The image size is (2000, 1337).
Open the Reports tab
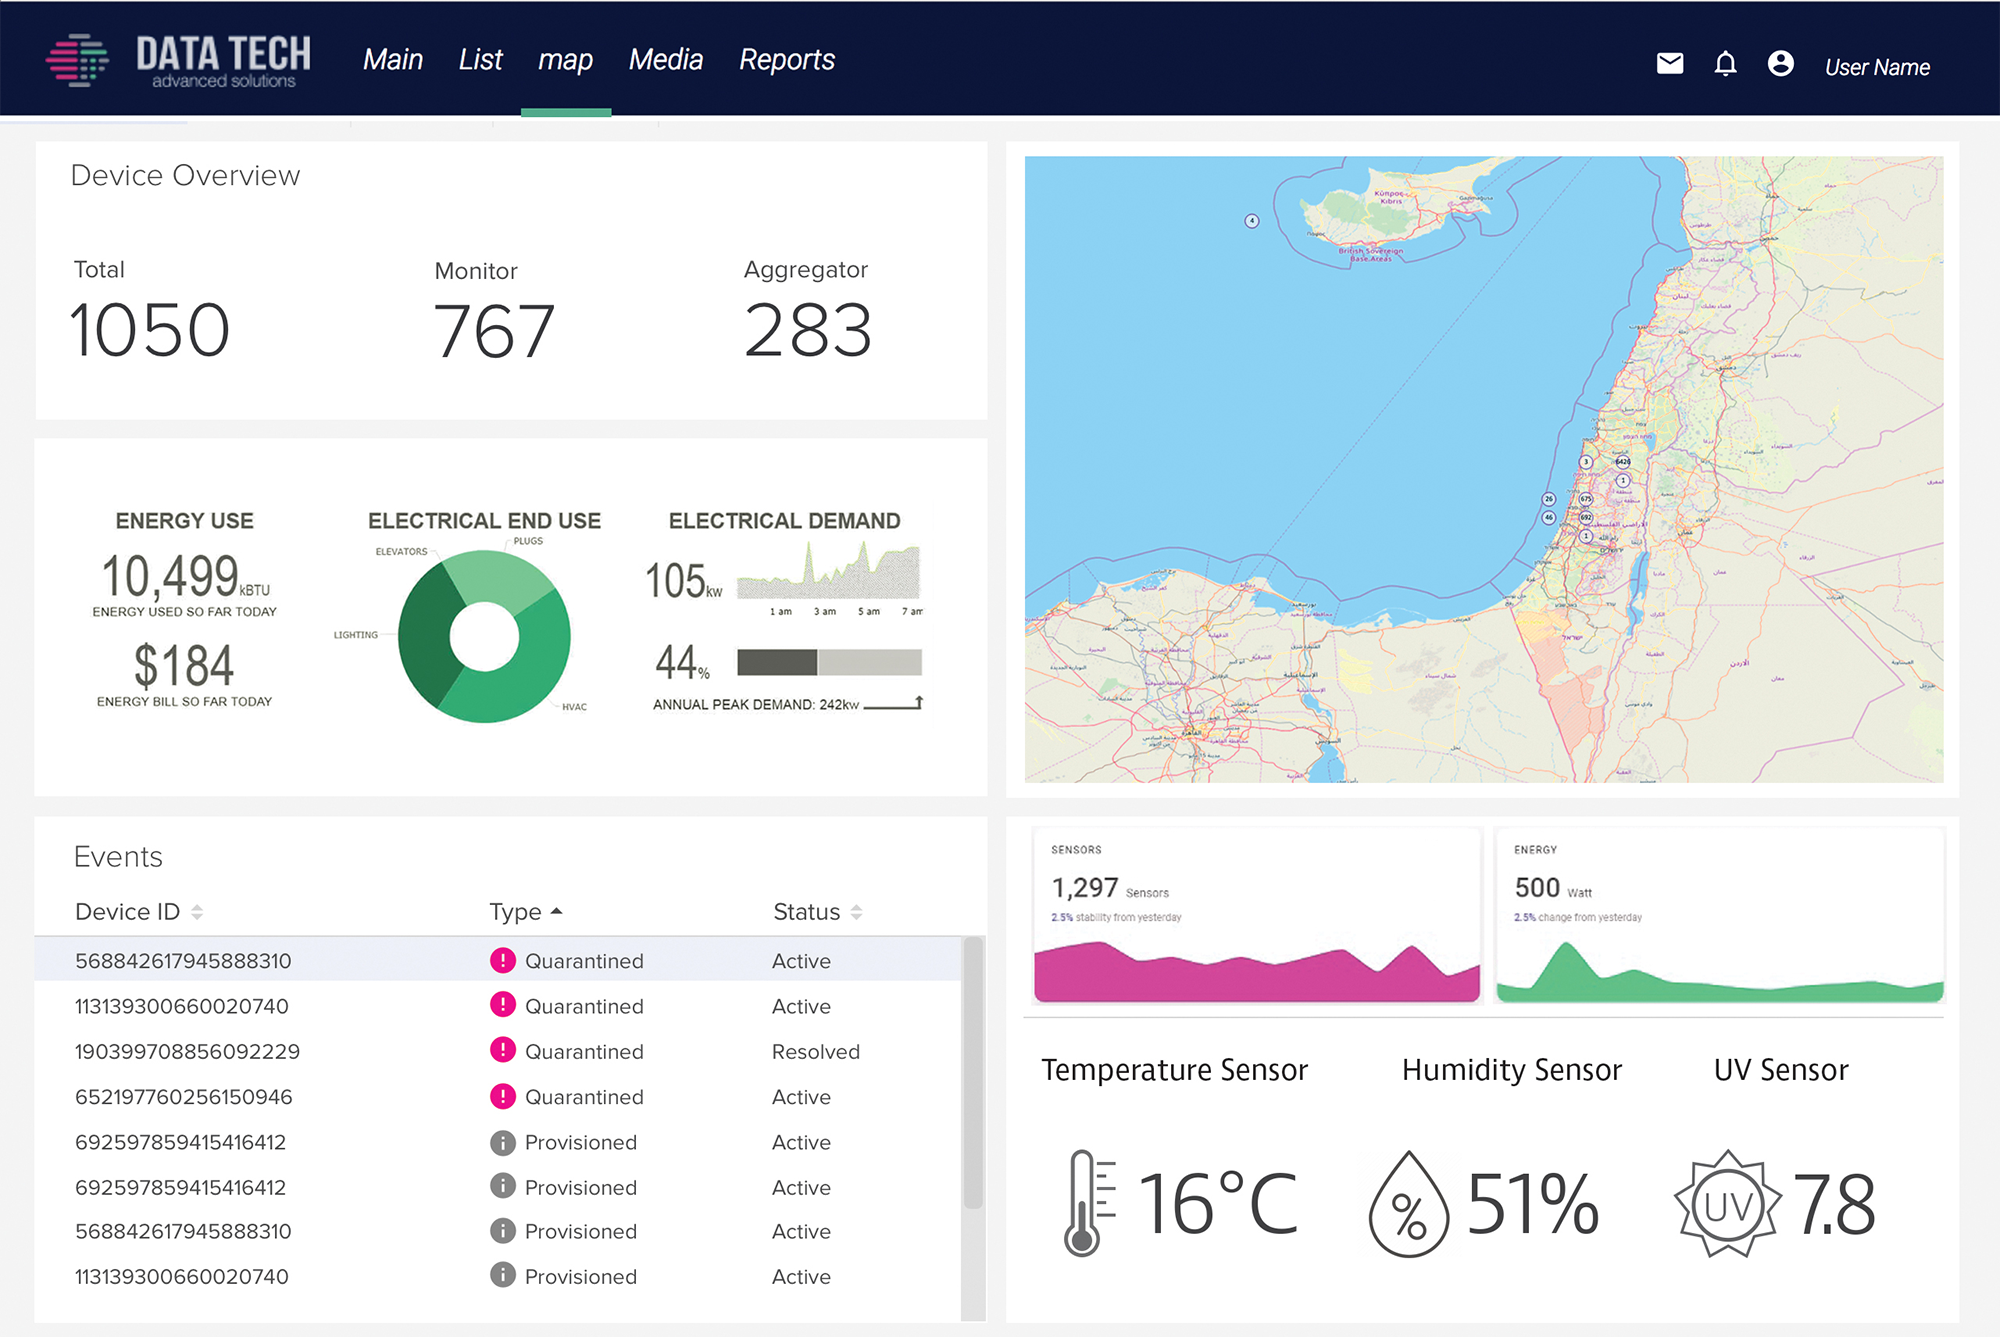coord(786,60)
